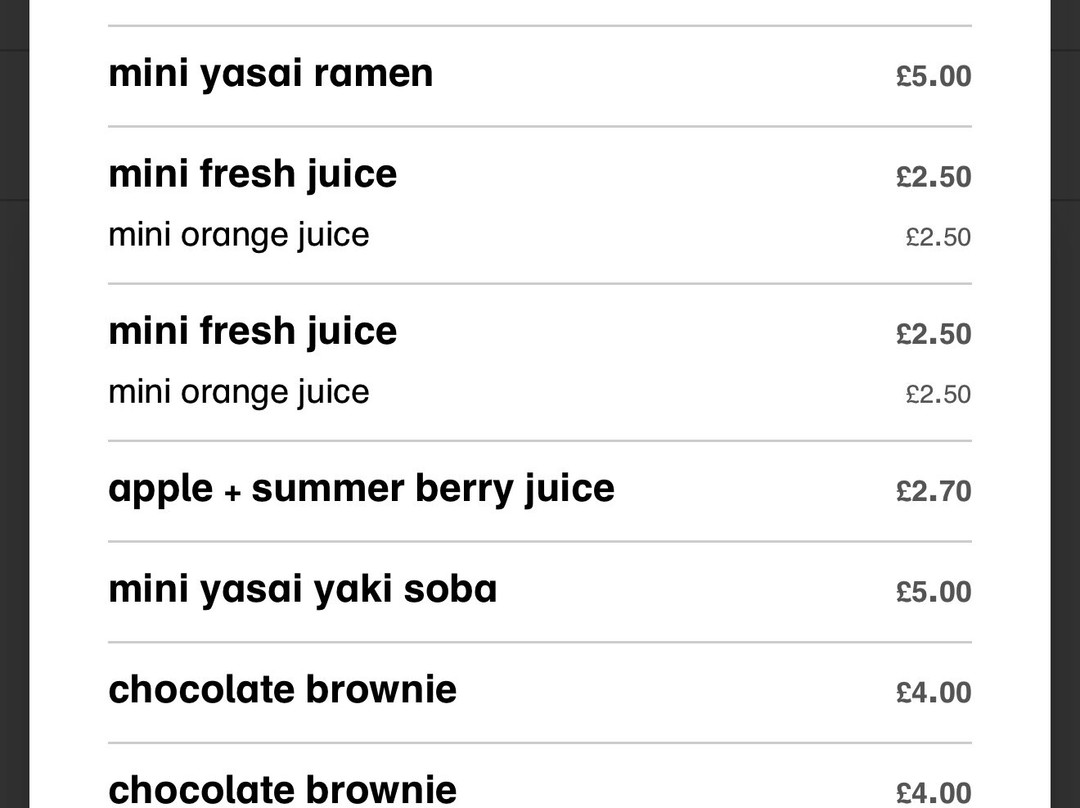Click the second mini orange juice £2.50 price

[938, 395]
